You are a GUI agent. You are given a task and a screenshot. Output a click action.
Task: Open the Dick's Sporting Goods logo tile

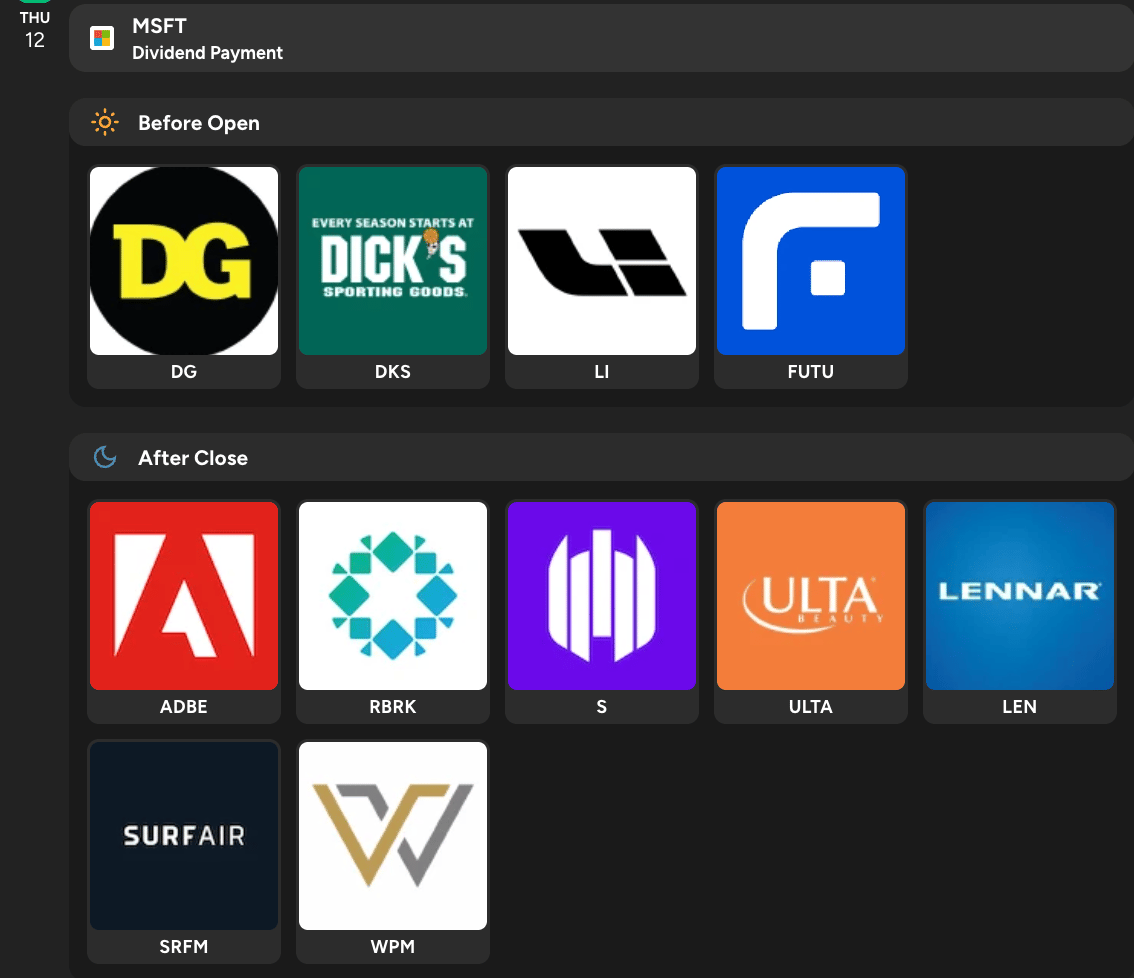click(x=393, y=261)
